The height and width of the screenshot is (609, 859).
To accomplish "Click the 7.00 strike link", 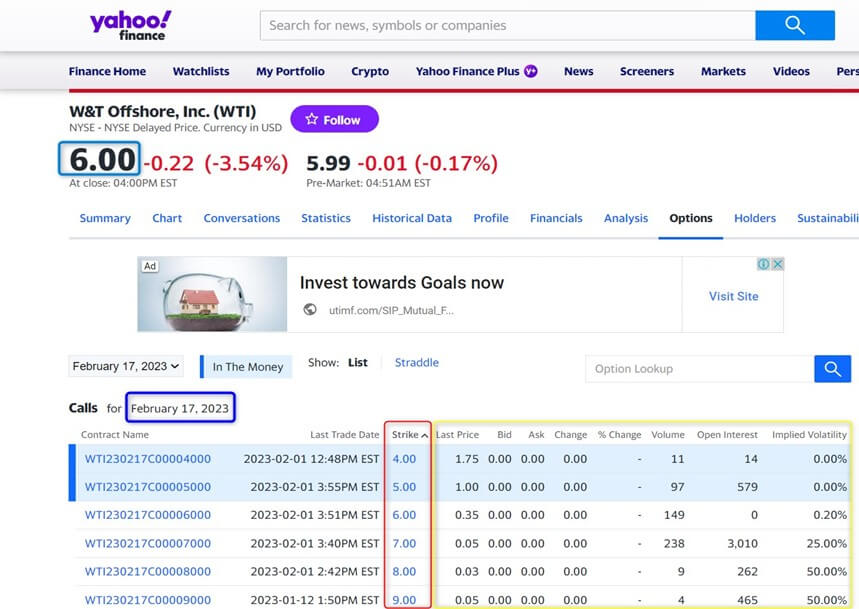I will 404,543.
